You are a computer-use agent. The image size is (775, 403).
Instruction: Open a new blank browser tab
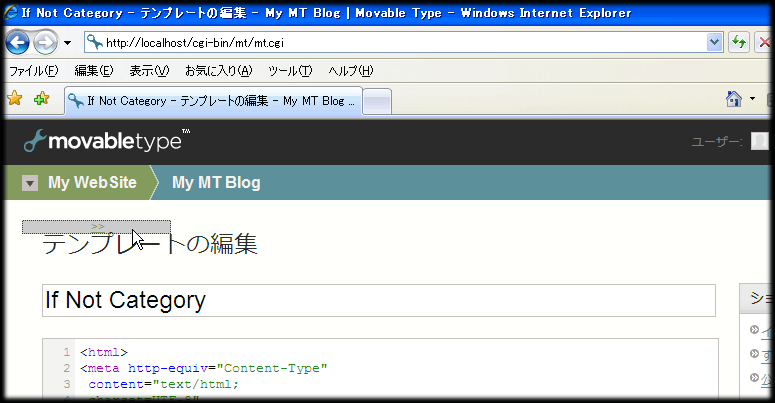point(376,101)
